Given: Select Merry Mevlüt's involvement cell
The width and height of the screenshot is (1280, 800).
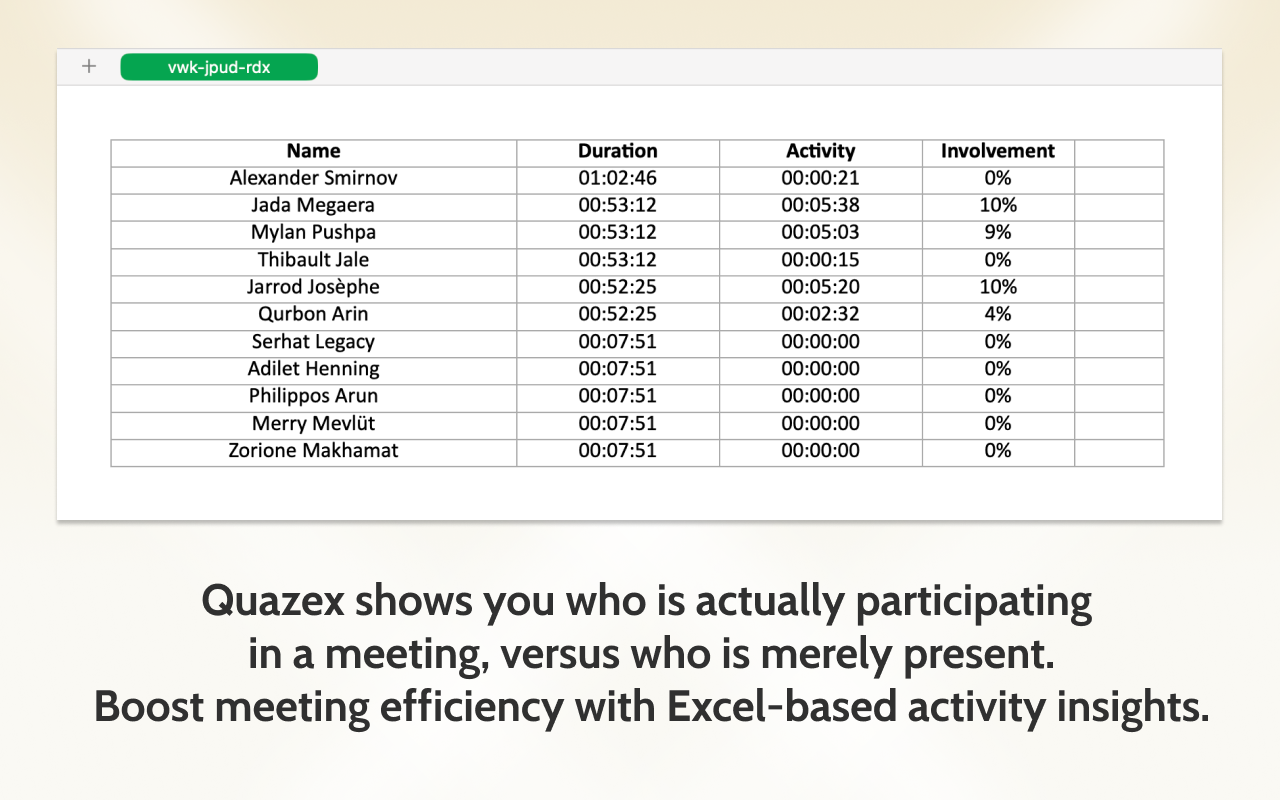Looking at the screenshot, I should coord(996,423).
